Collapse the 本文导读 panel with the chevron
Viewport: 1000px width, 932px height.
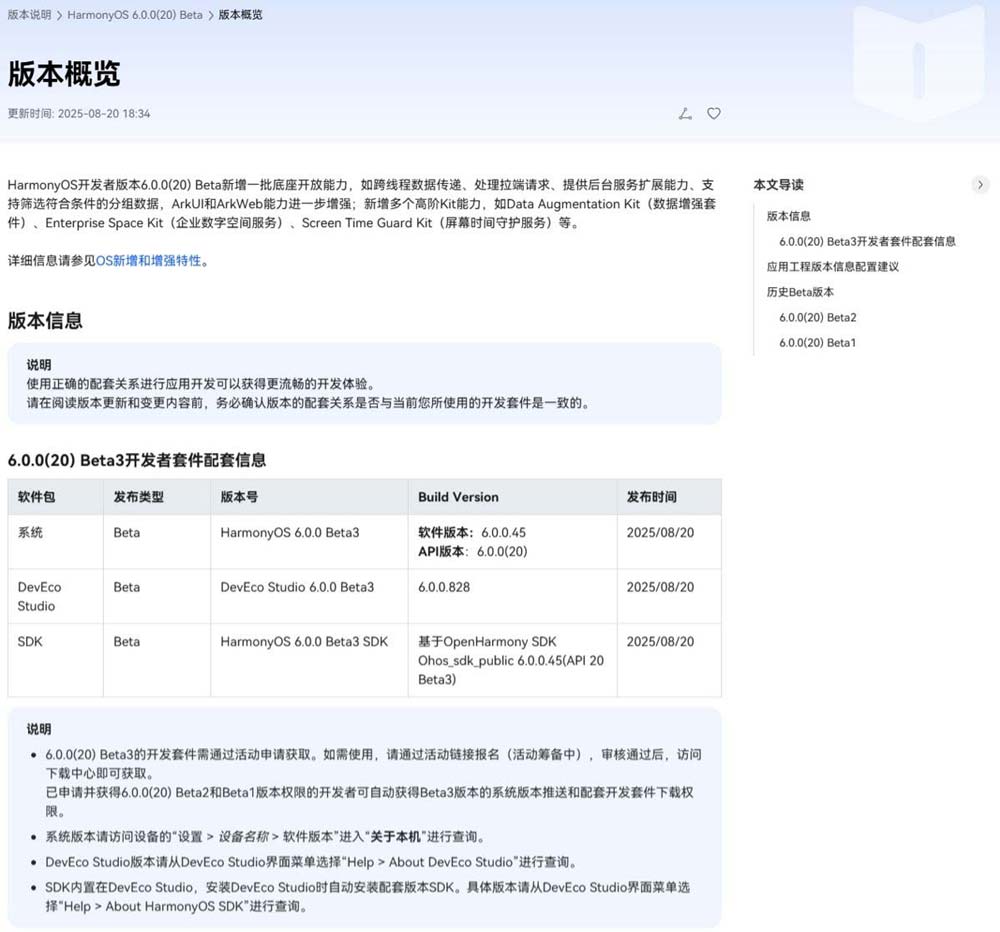(x=980, y=185)
